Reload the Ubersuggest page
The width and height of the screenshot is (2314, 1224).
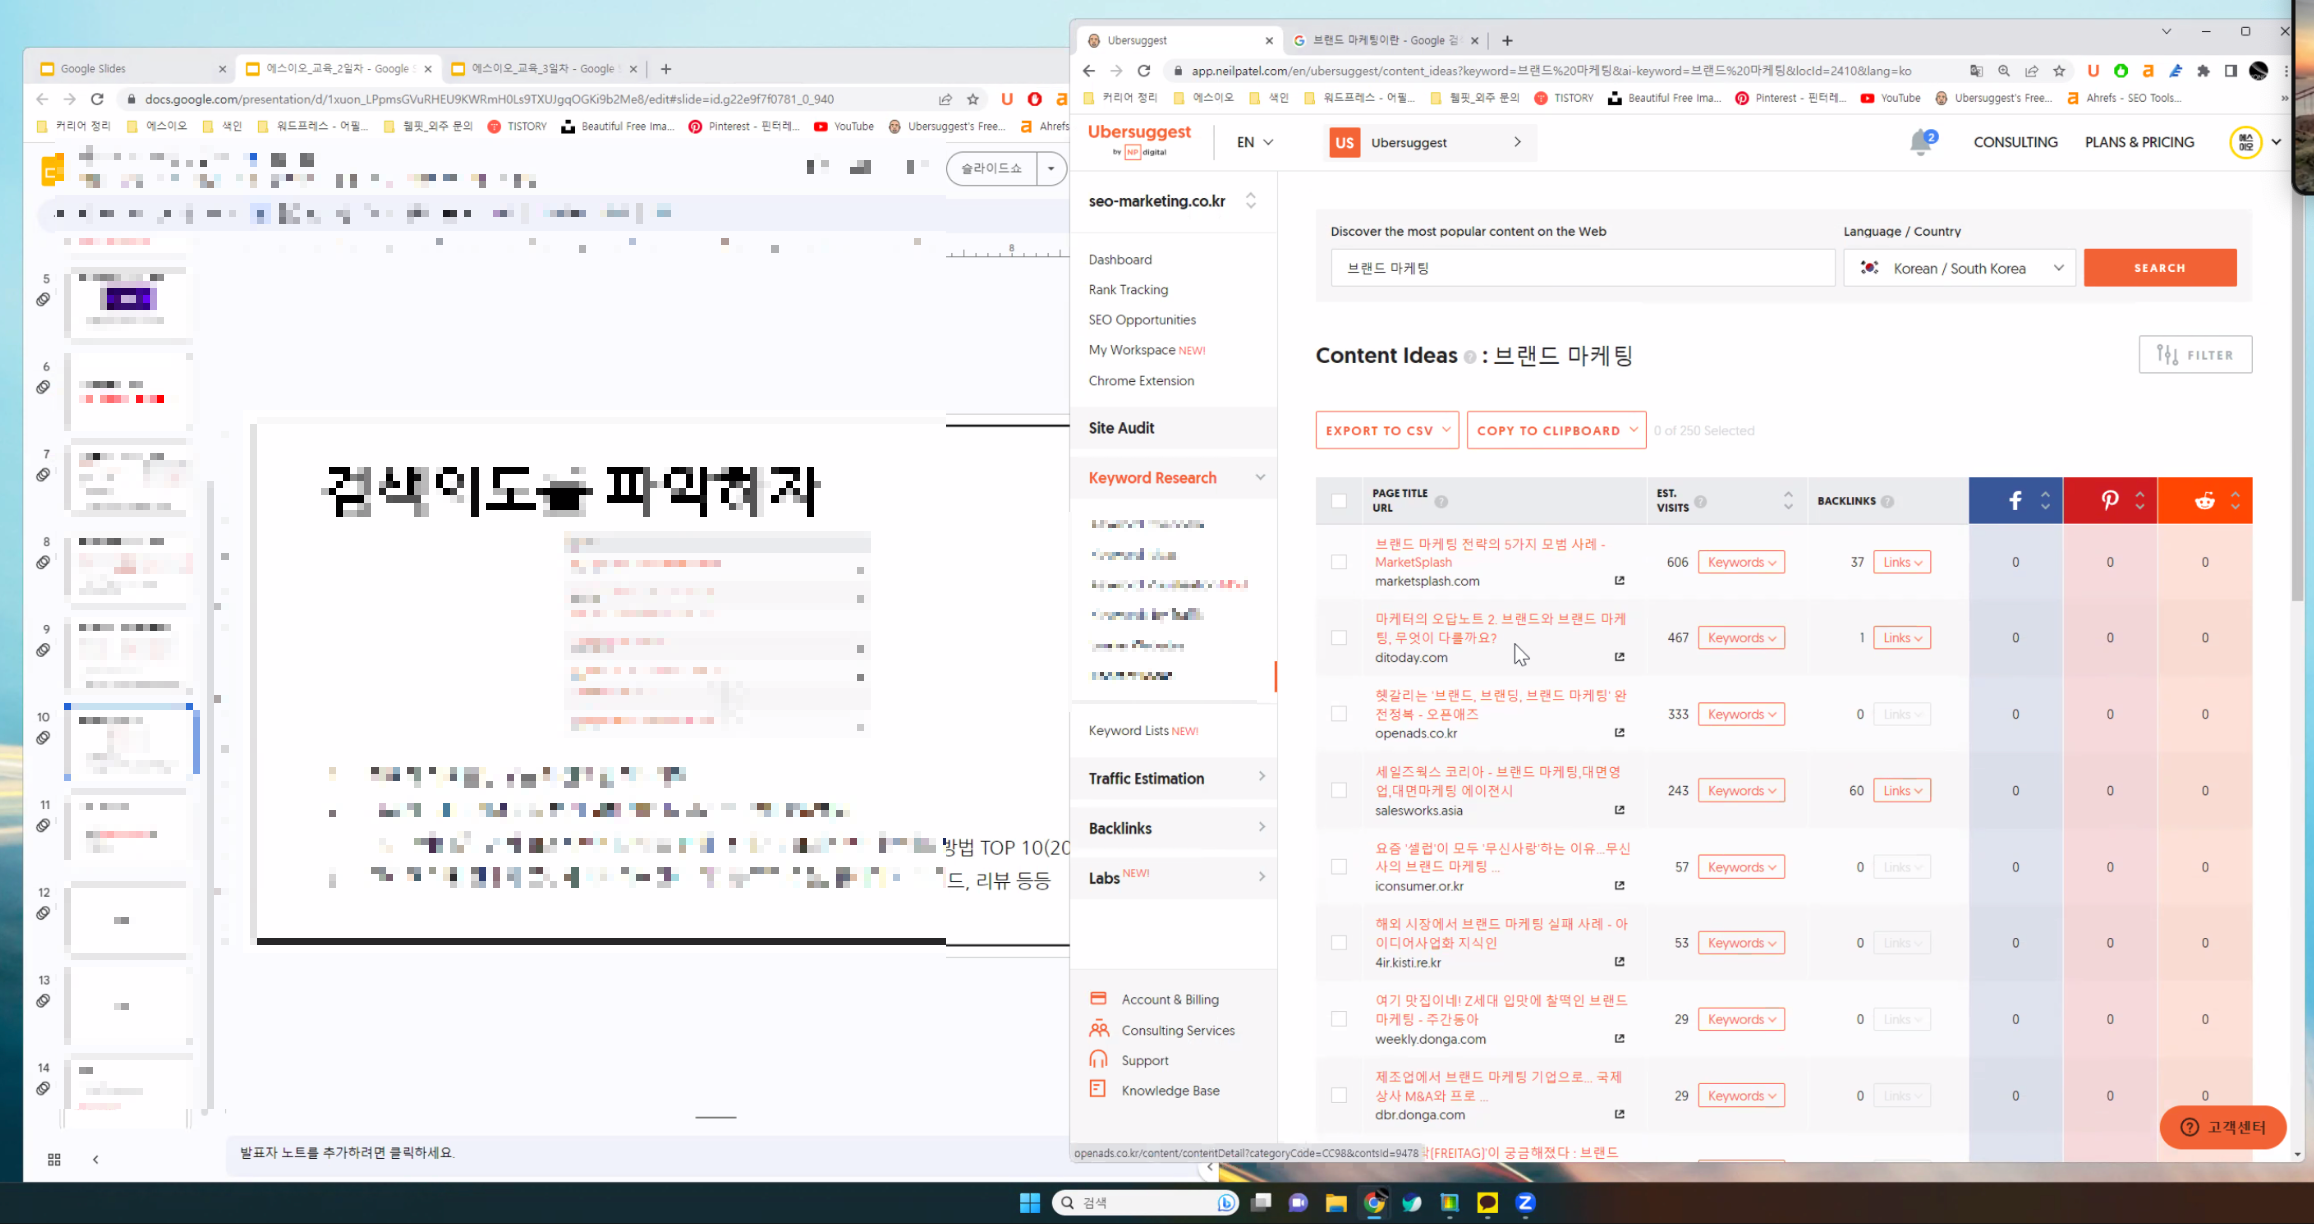coord(1144,71)
